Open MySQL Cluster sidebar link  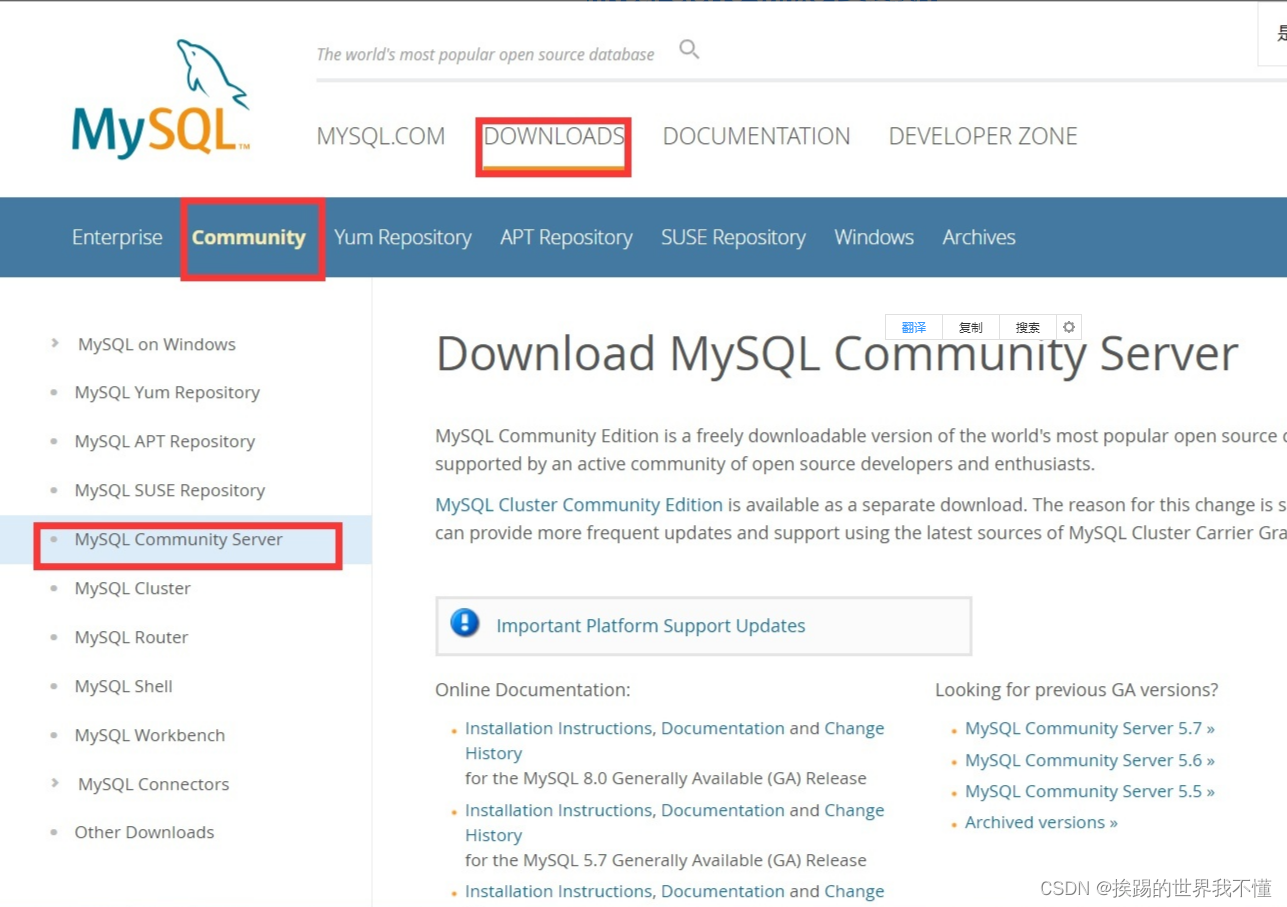coord(132,588)
